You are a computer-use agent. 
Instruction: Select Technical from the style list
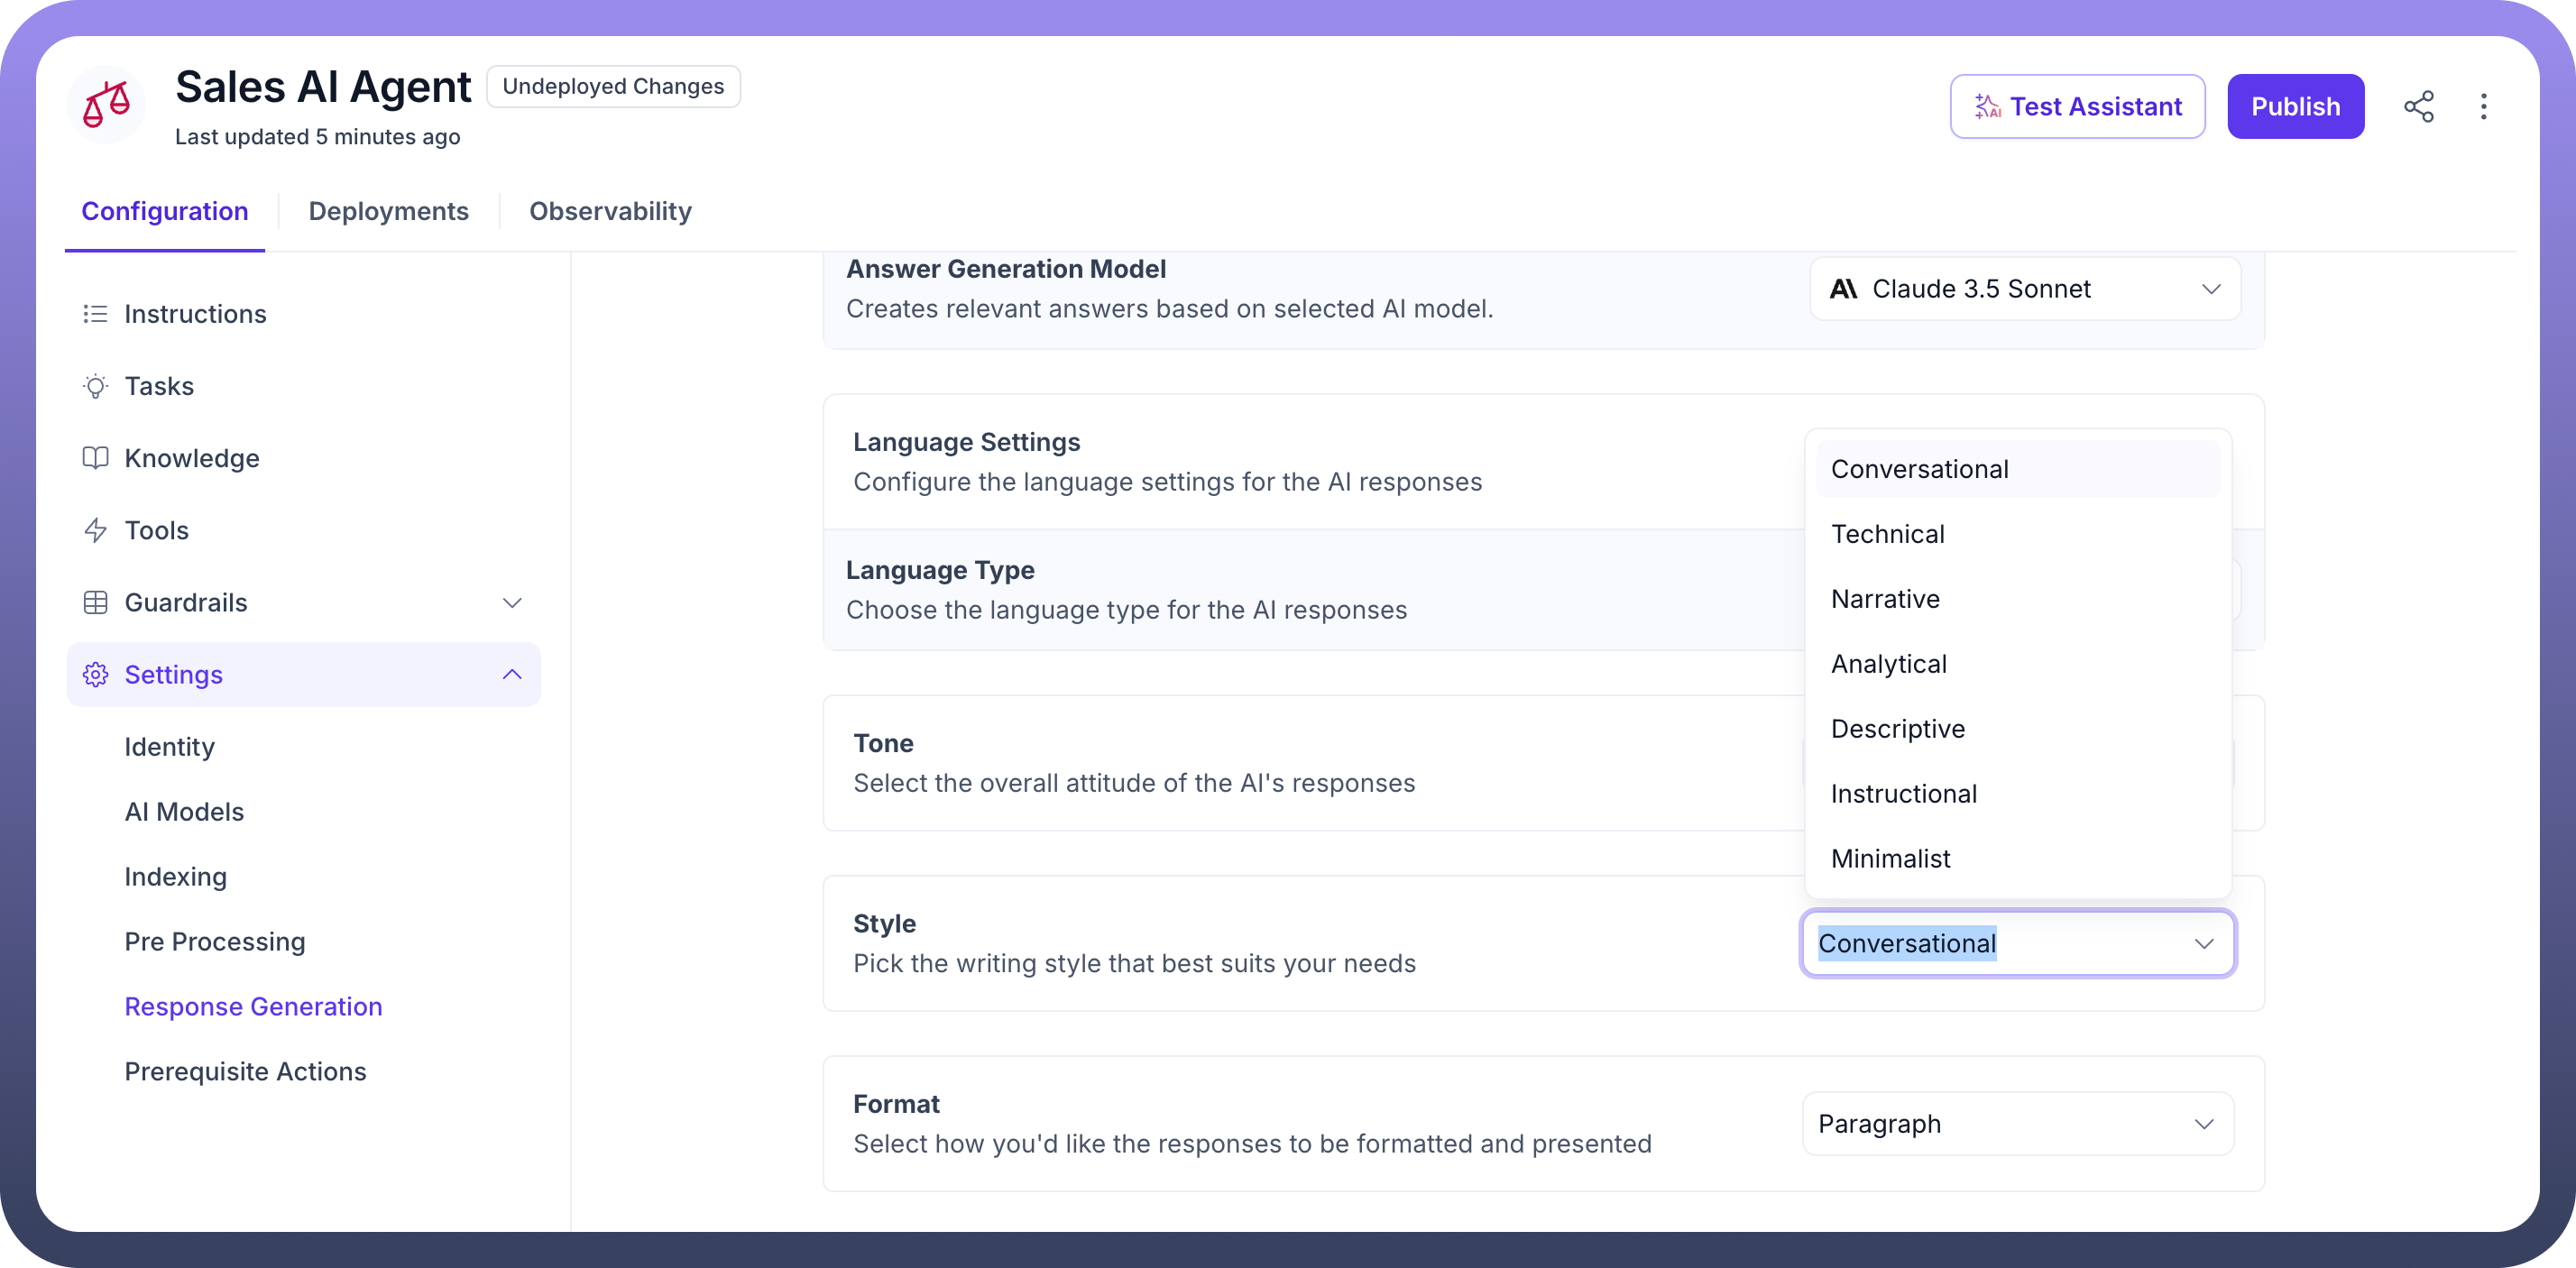pyautogui.click(x=1887, y=534)
